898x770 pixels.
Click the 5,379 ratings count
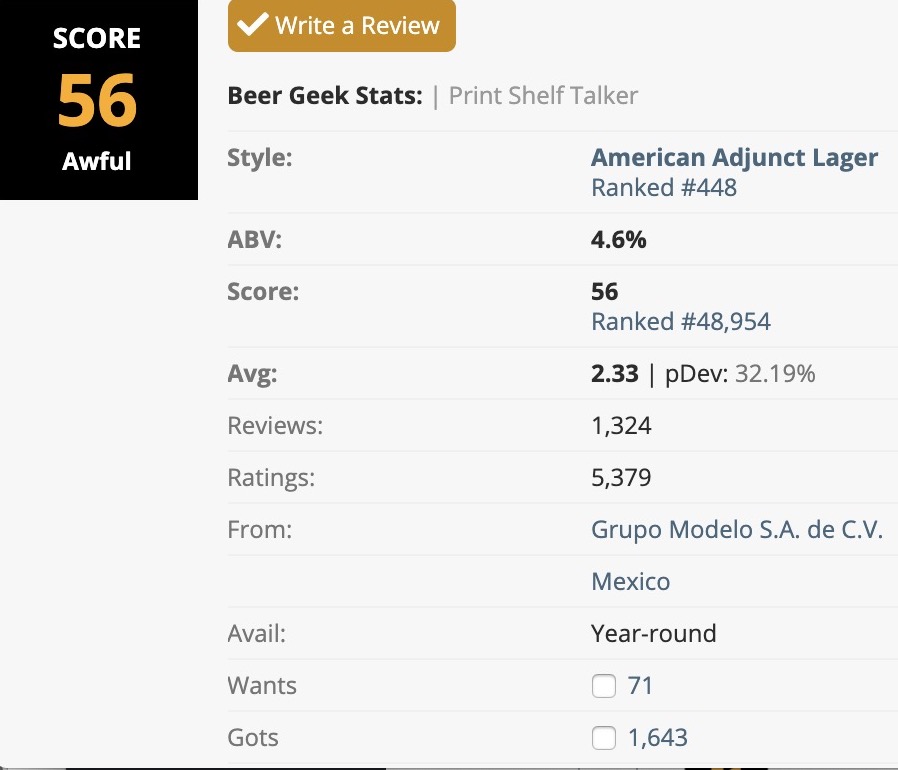(x=621, y=478)
